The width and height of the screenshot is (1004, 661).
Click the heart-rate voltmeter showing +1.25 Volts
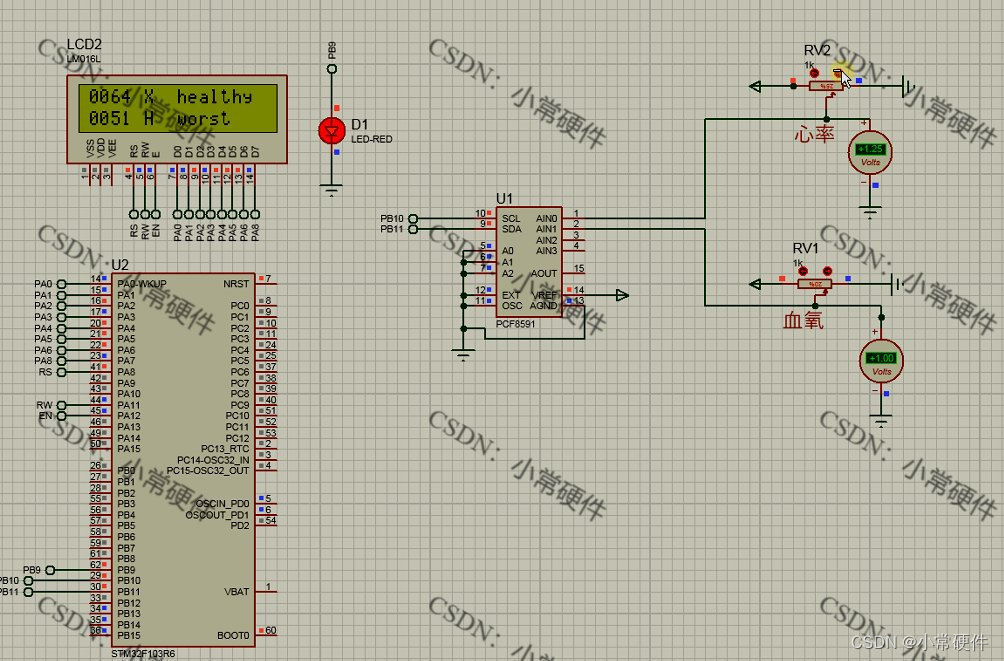[869, 153]
